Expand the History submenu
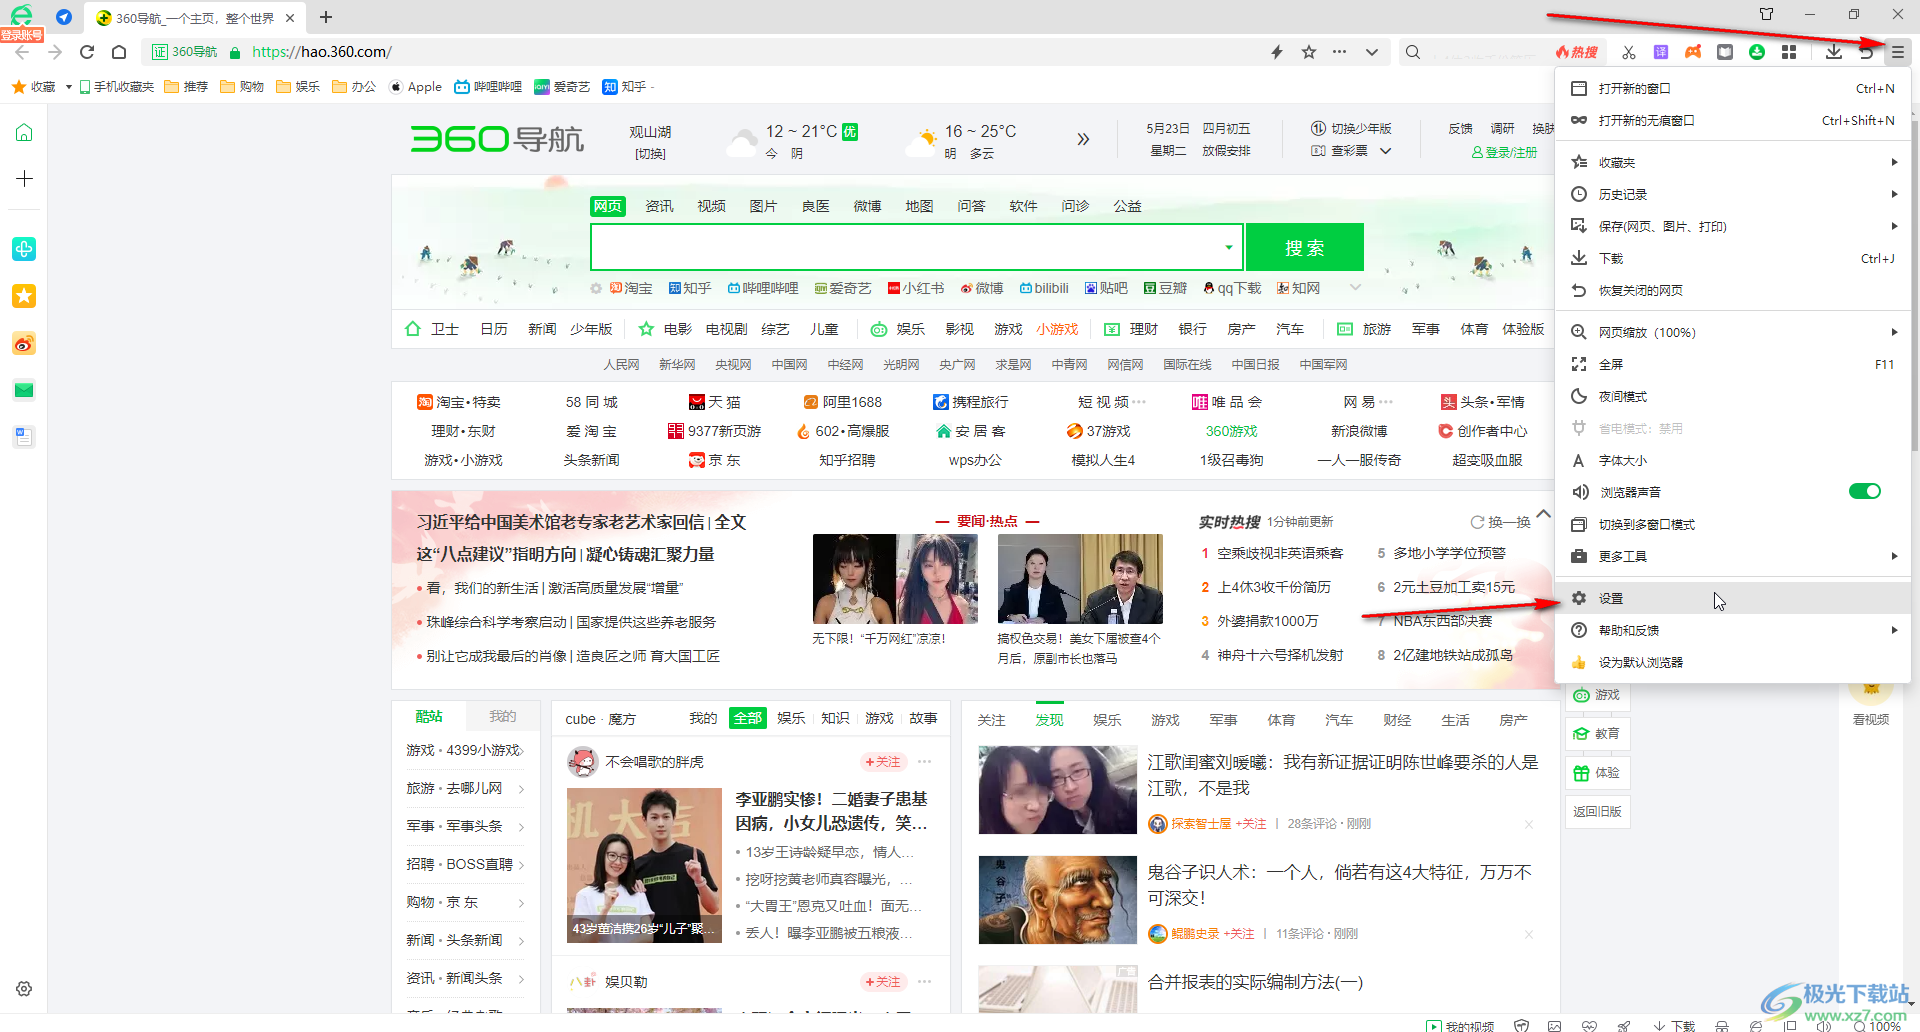The height and width of the screenshot is (1032, 1920). click(1733, 194)
